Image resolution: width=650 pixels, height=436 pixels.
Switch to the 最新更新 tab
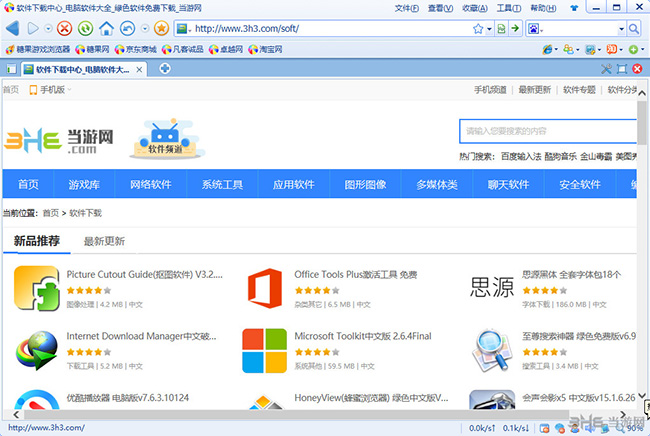coord(104,241)
